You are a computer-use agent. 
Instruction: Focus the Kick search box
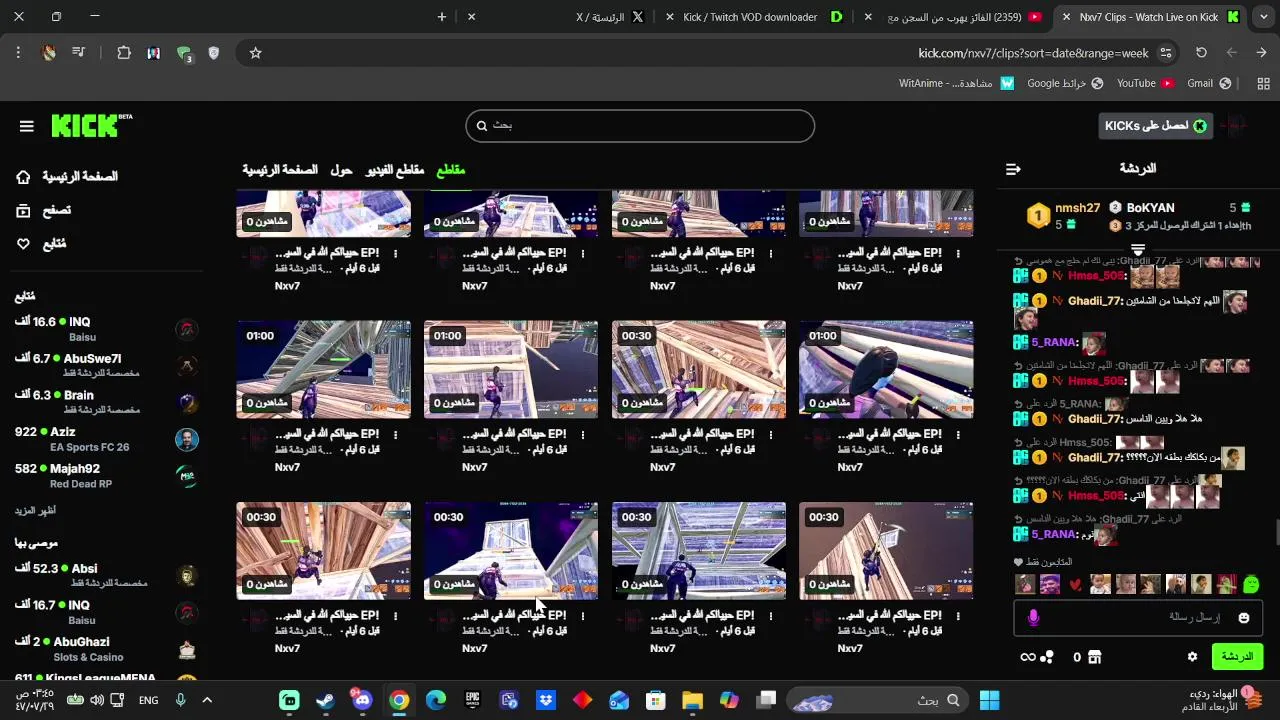(640, 126)
